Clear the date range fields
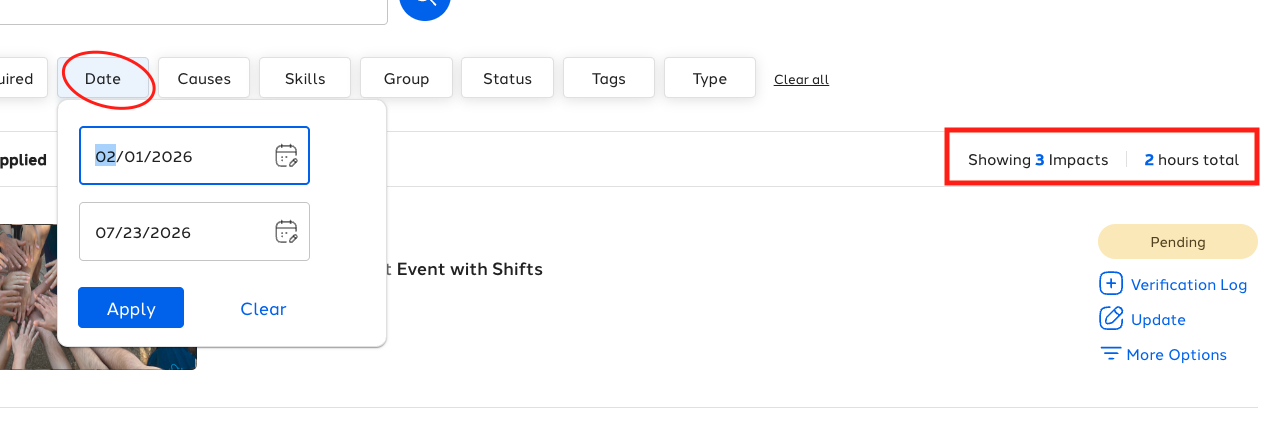This screenshot has width=1284, height=421. (x=263, y=309)
